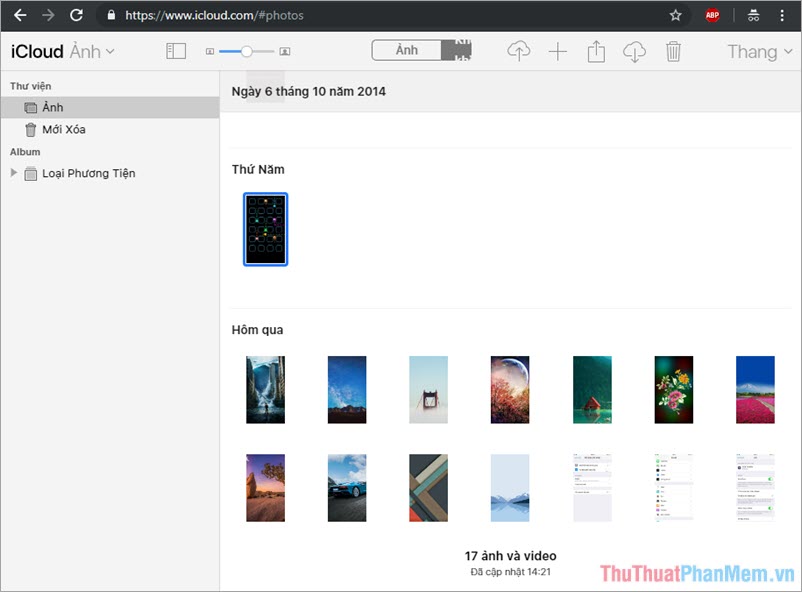Open the Chrome browser menu
Viewport: 802px width, 592px height.
[x=782, y=15]
